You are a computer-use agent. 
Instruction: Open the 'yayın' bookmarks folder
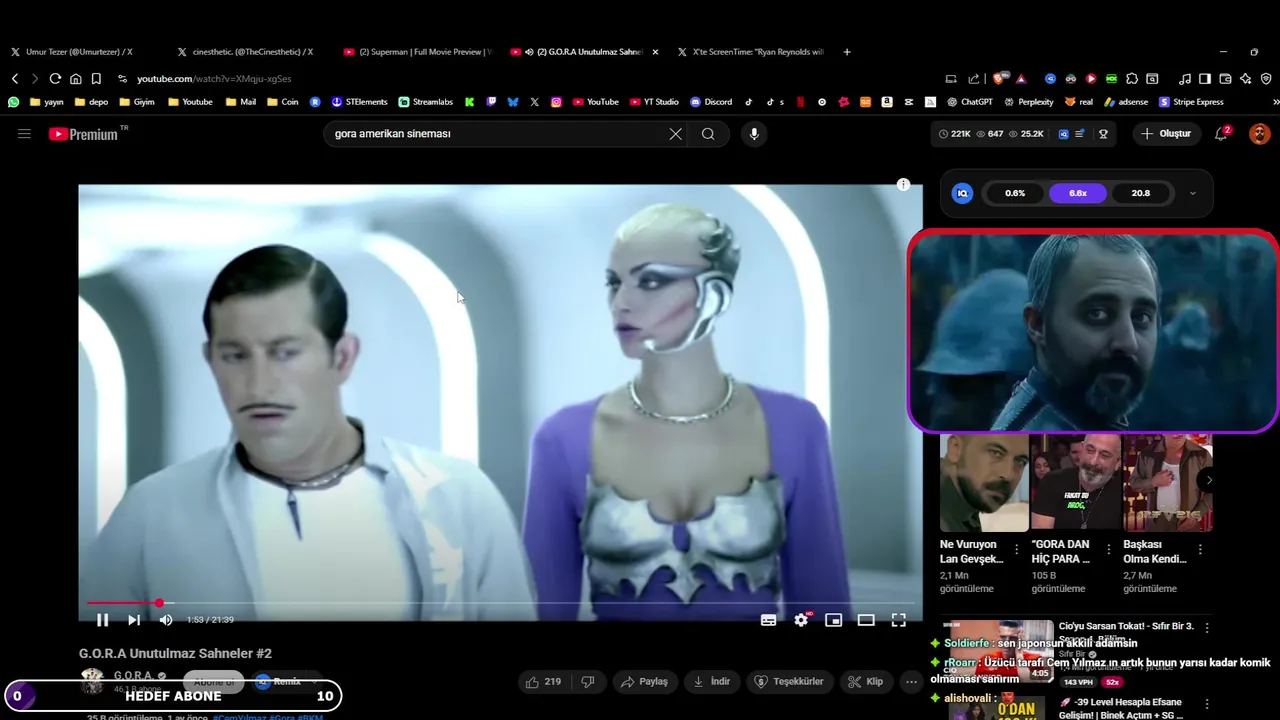pyautogui.click(x=47, y=102)
